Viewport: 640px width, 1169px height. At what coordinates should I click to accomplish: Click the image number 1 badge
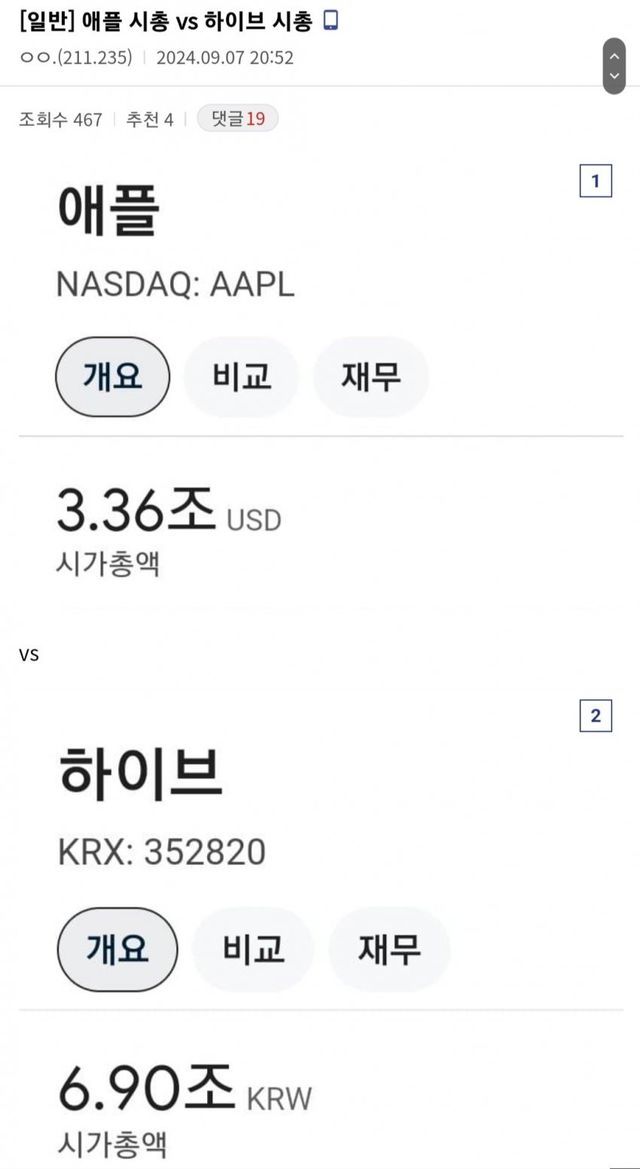pos(596,181)
